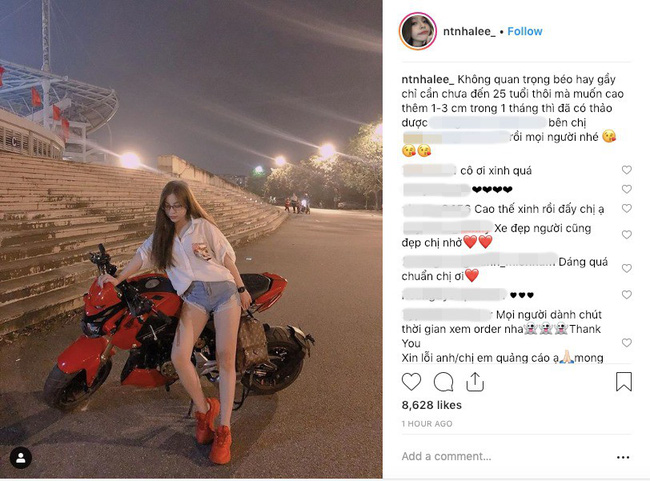Like the 'Dáng quá chuẩn' comment

point(626,268)
